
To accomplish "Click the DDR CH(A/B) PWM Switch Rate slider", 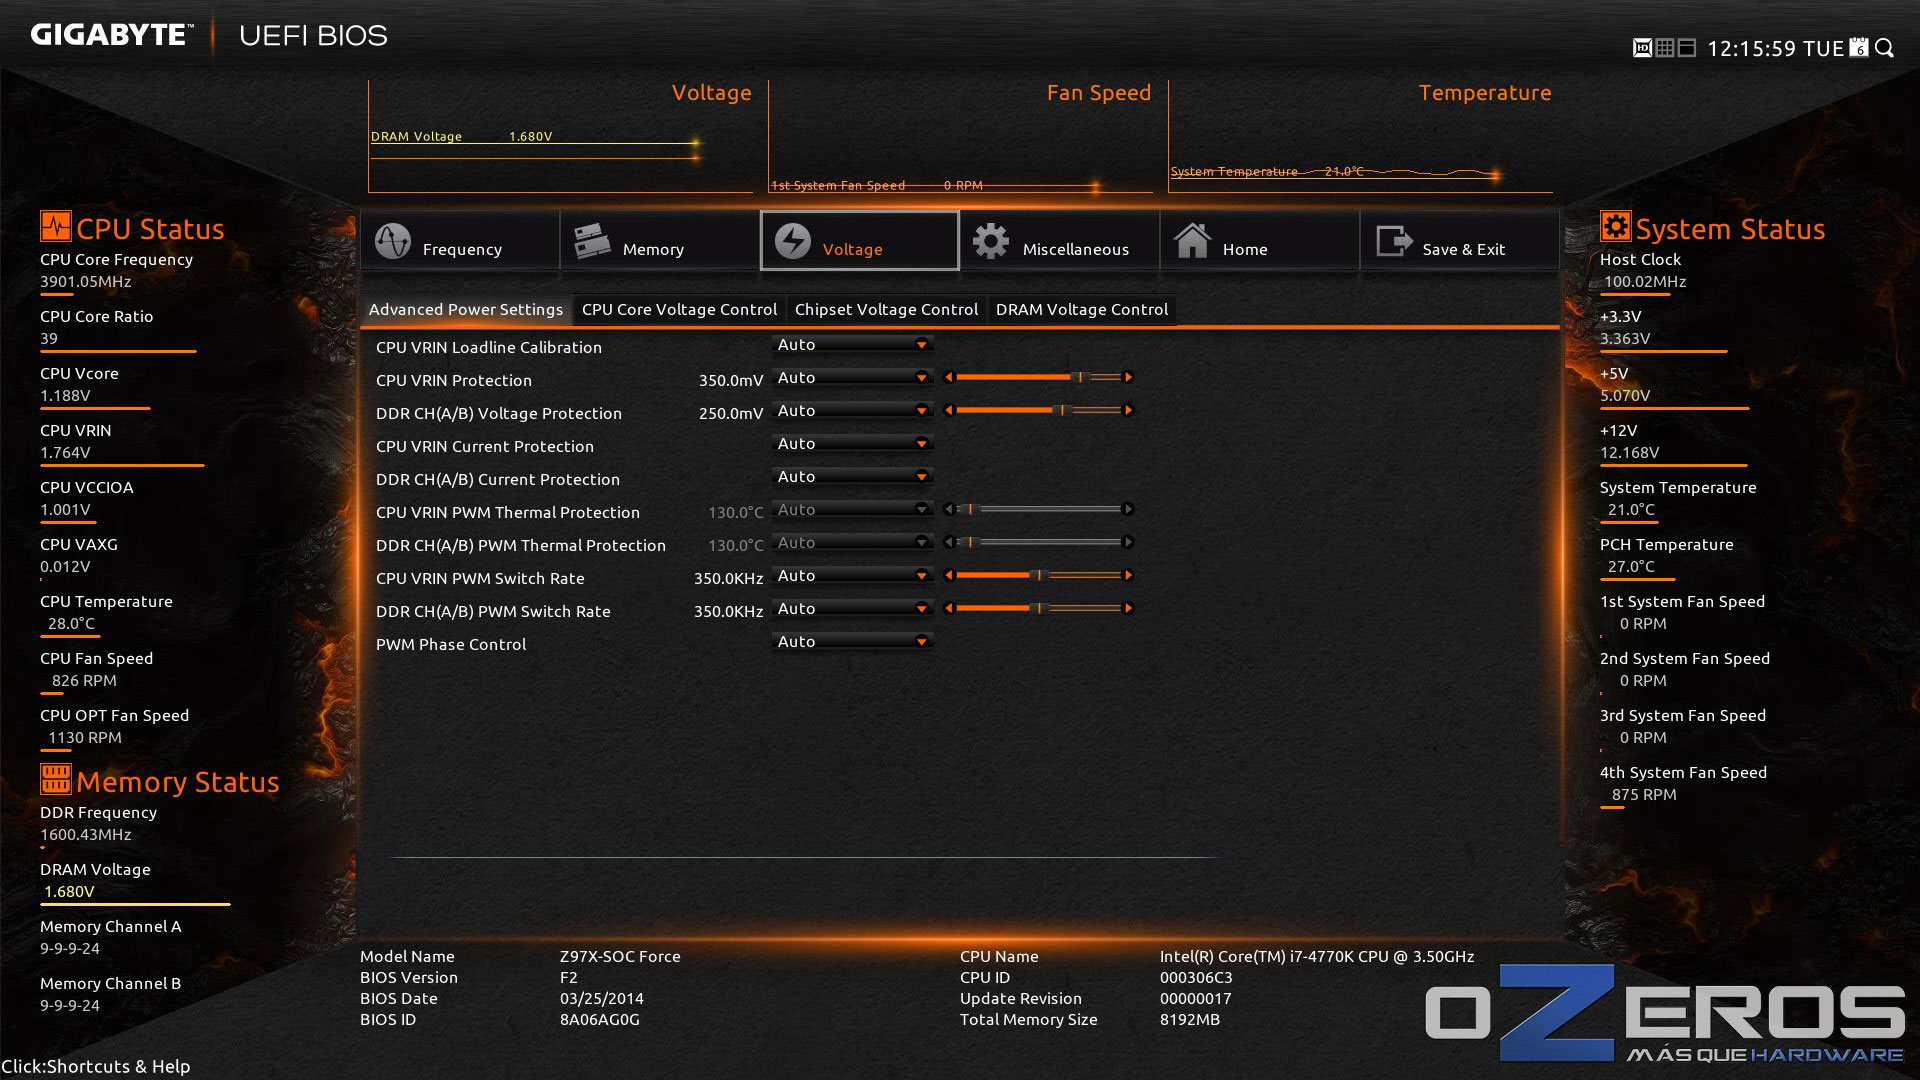I will (1039, 608).
